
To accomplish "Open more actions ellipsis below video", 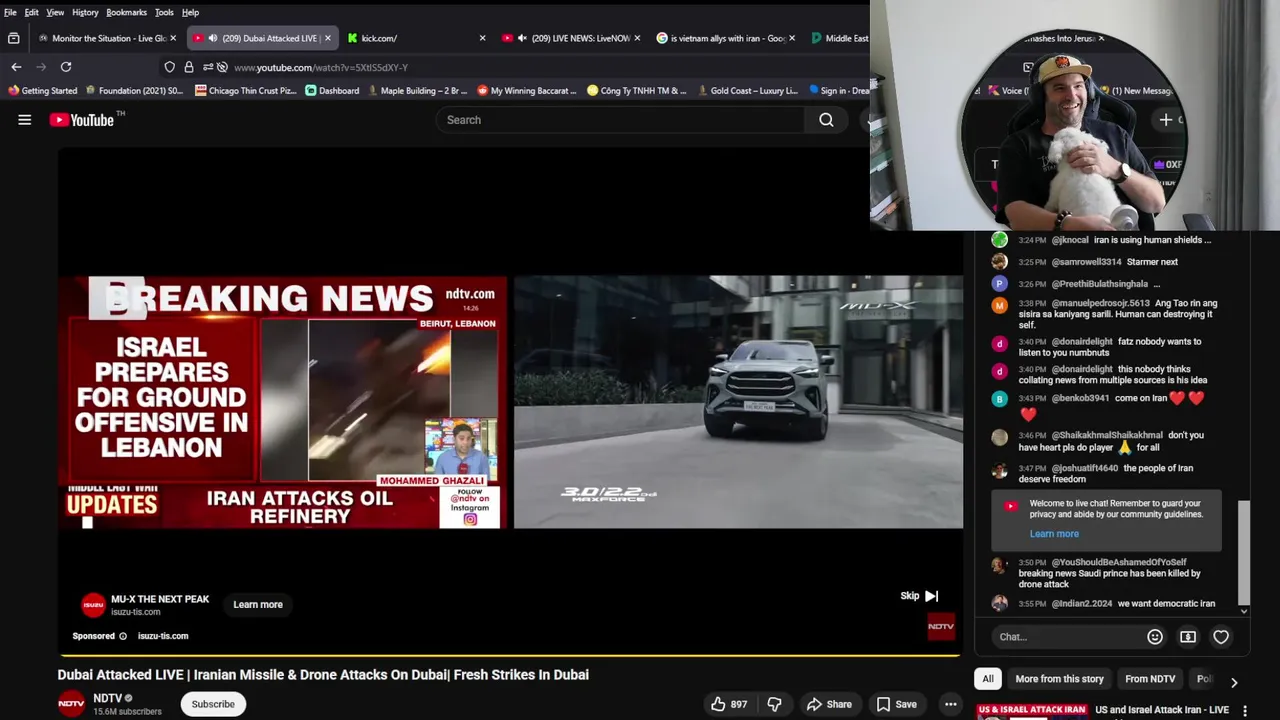I will (951, 704).
